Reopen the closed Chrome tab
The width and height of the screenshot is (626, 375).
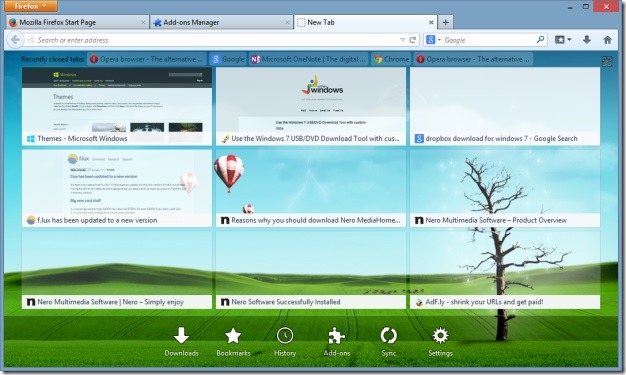coord(391,59)
